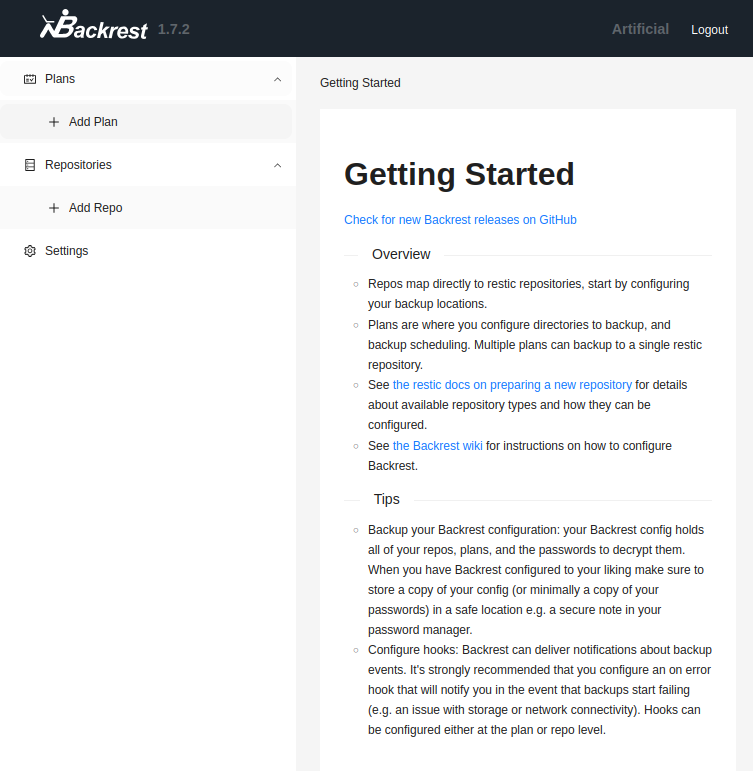The image size is (753, 771).
Task: Select the Plans menu label
Action: [x=60, y=79]
